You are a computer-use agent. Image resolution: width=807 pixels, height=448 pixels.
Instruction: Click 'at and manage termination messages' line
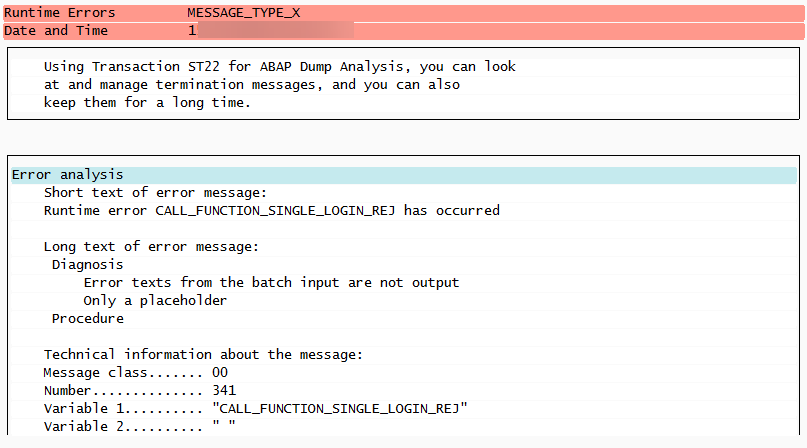point(252,85)
